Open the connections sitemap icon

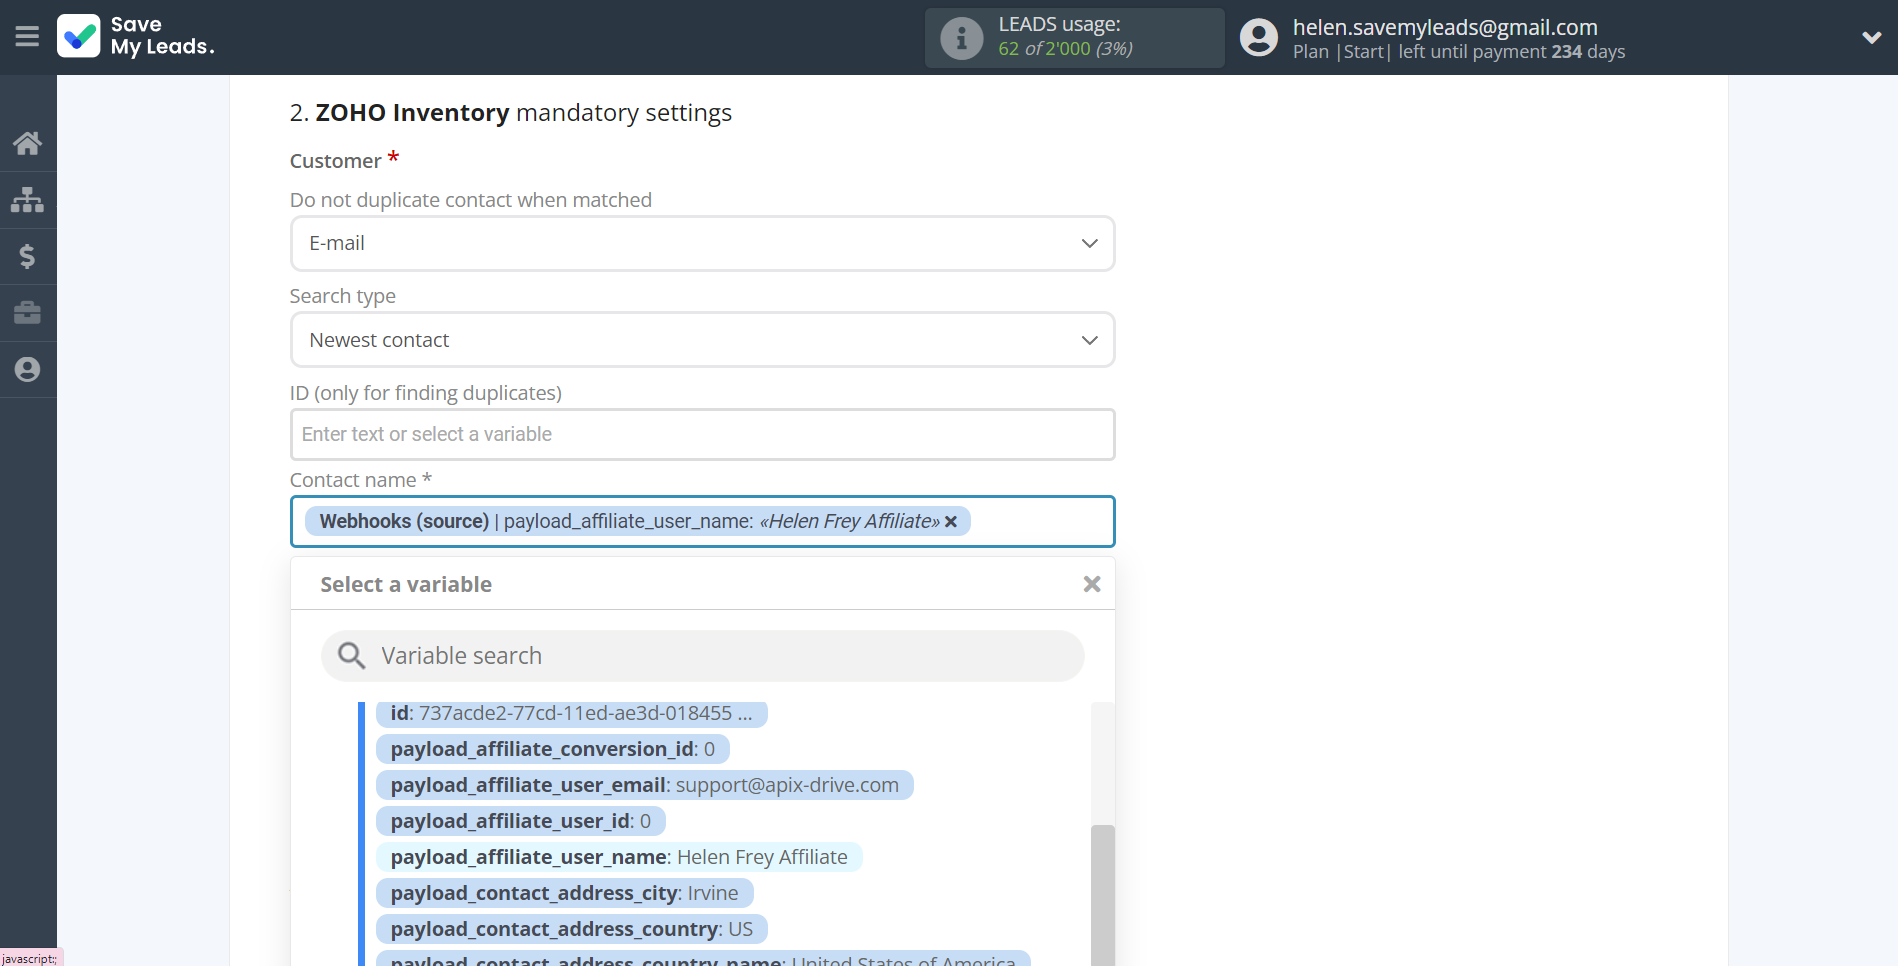pyautogui.click(x=27, y=200)
